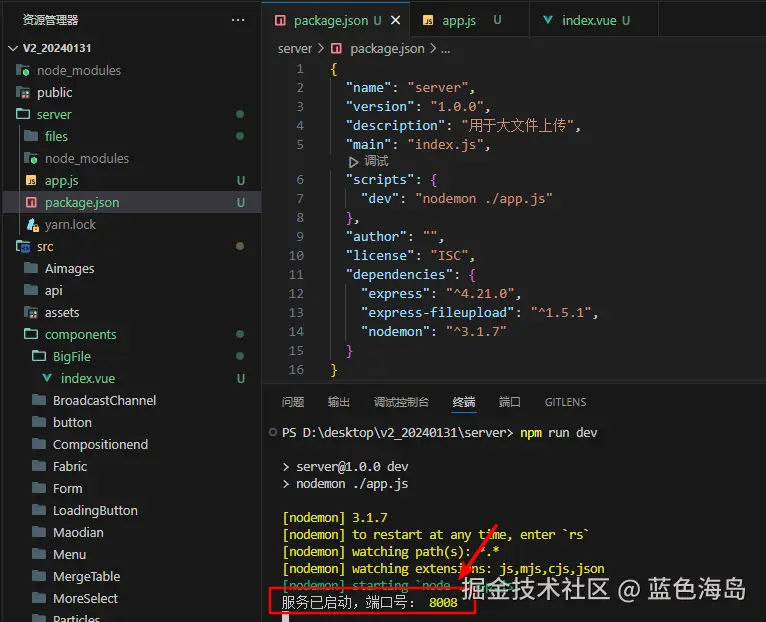The width and height of the screenshot is (766, 622).
Task: Expand the Compositionend folder
Action: click(x=100, y=444)
